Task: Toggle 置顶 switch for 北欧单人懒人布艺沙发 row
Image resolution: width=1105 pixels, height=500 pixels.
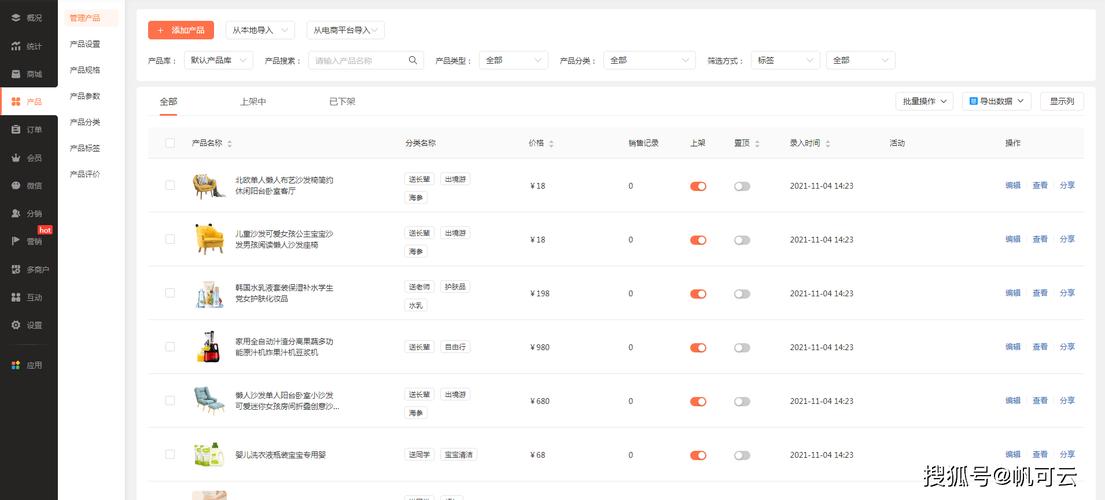Action: [x=742, y=186]
